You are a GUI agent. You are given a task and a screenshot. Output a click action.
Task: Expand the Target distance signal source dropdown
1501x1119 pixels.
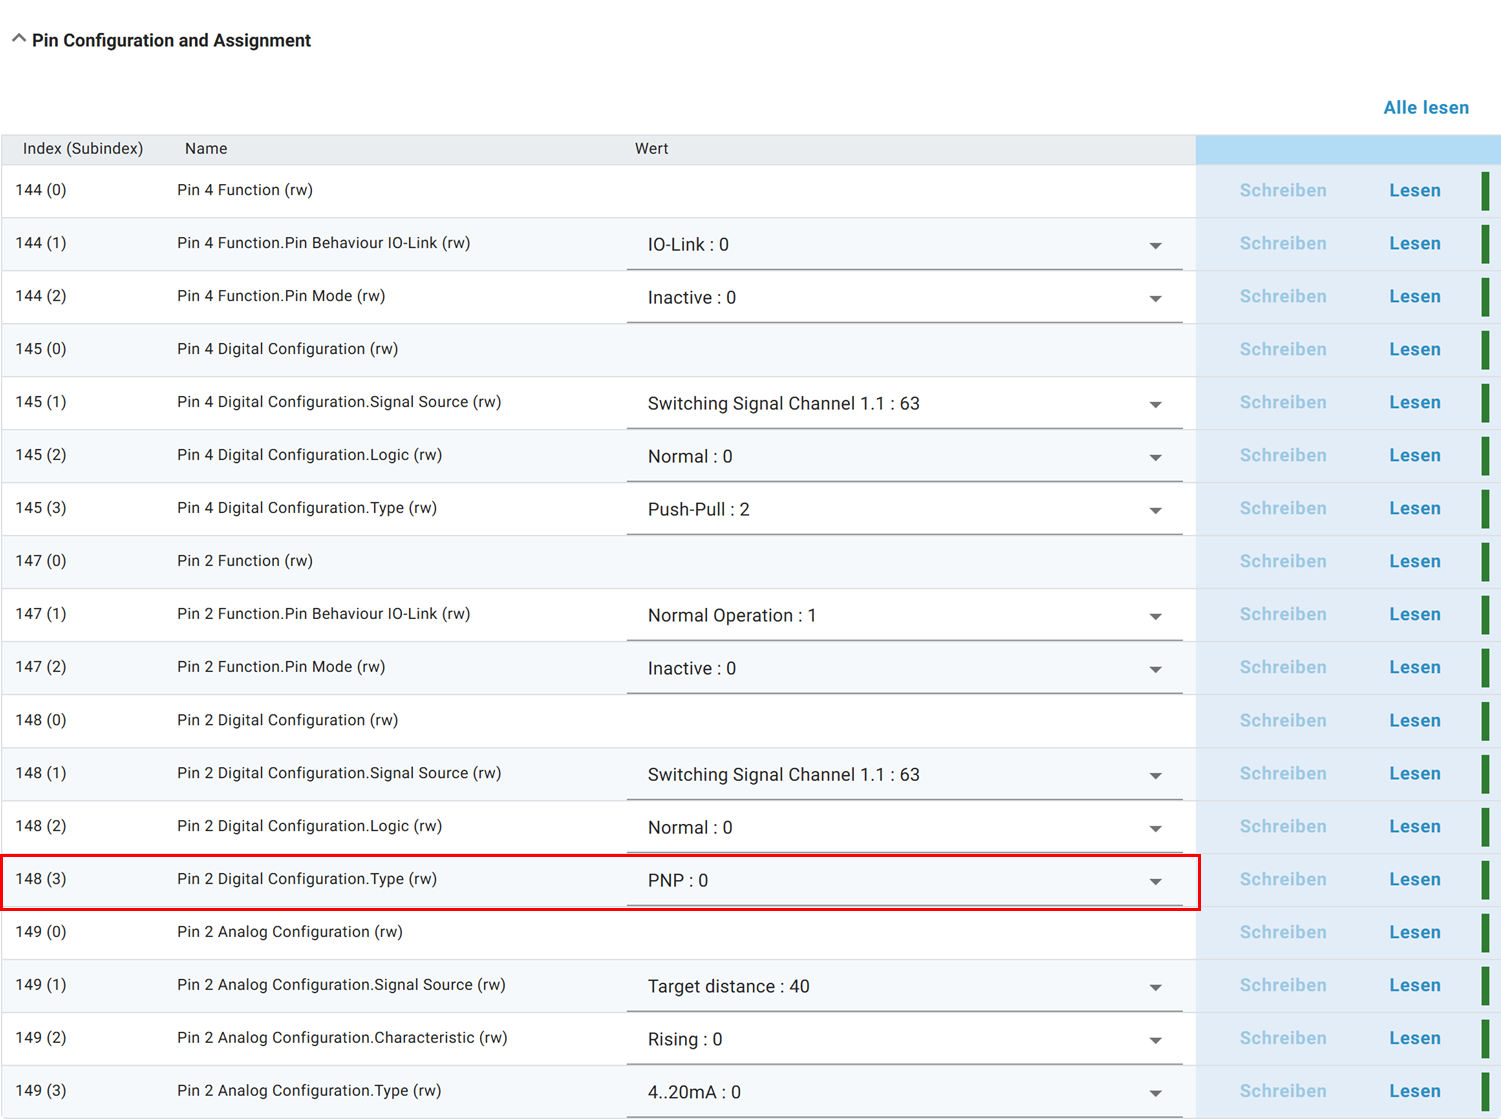tap(1155, 987)
